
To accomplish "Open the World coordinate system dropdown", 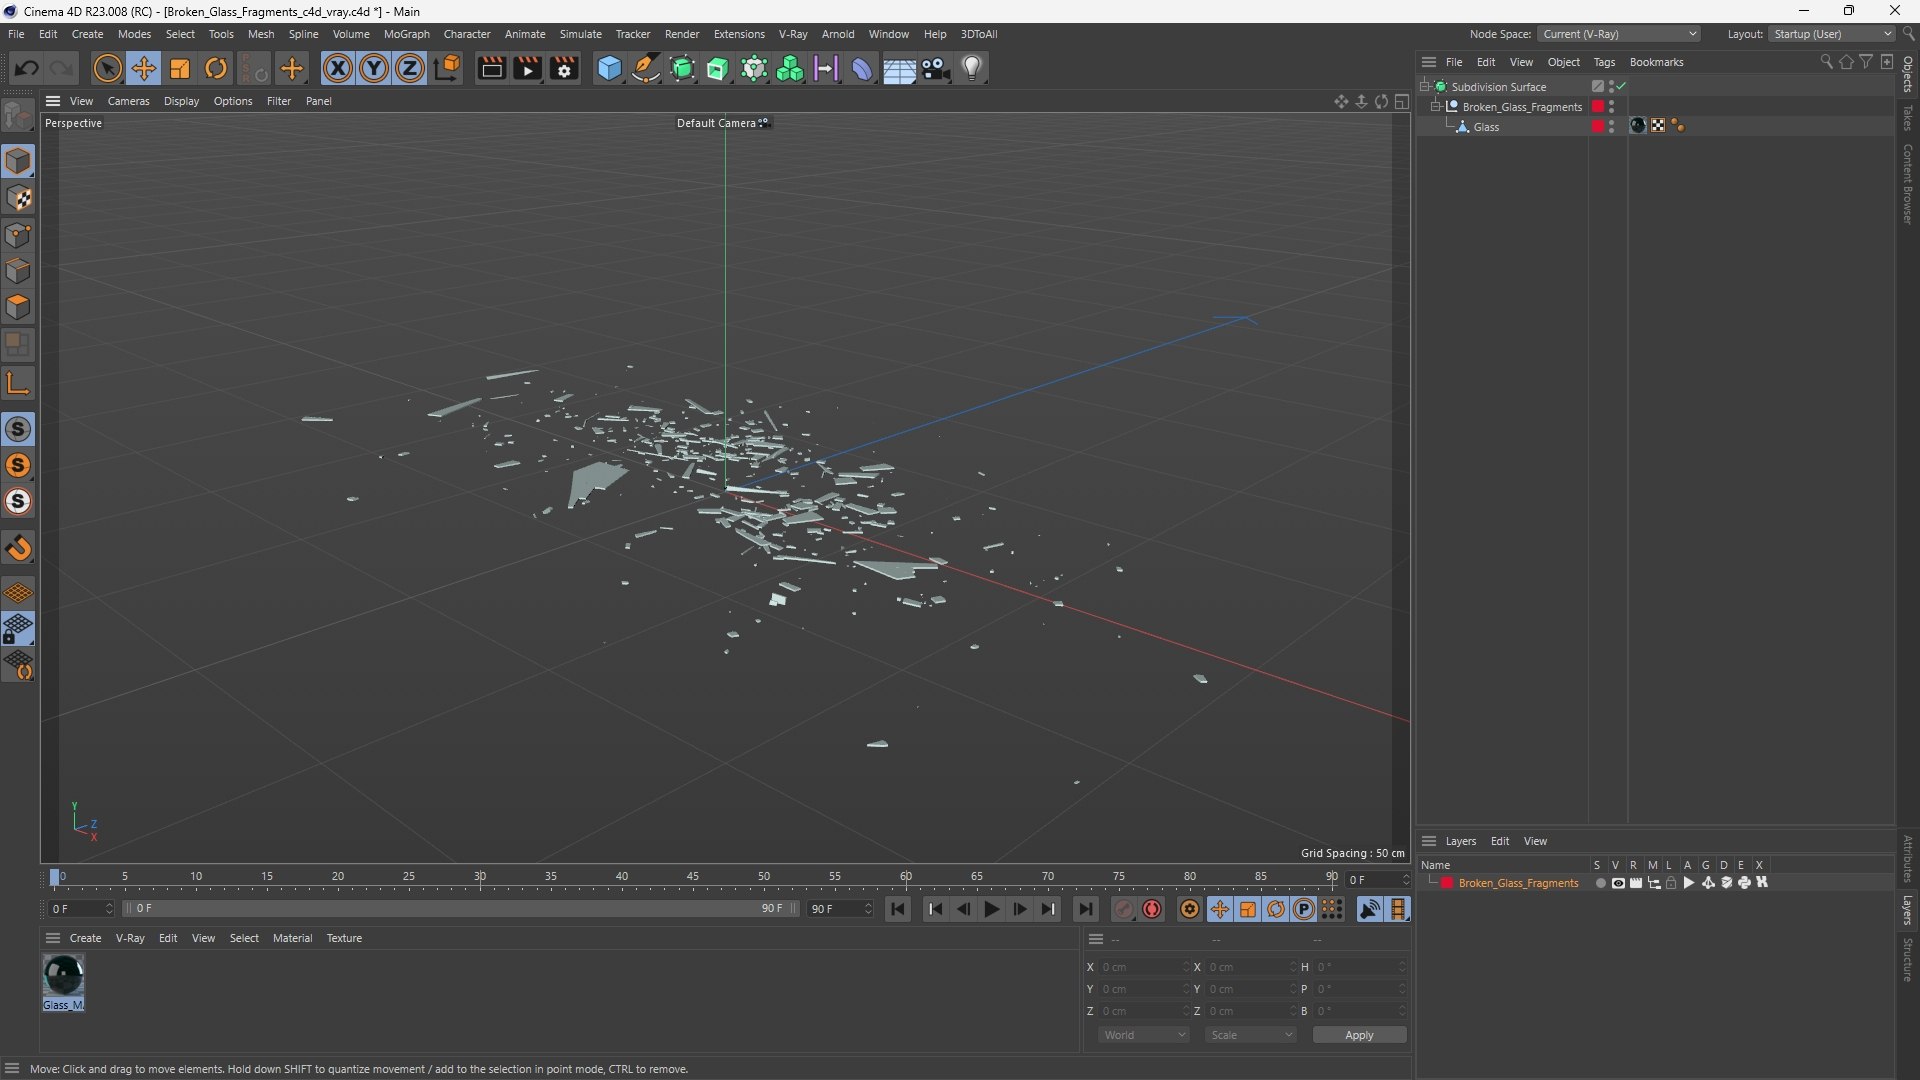I will point(1144,1035).
